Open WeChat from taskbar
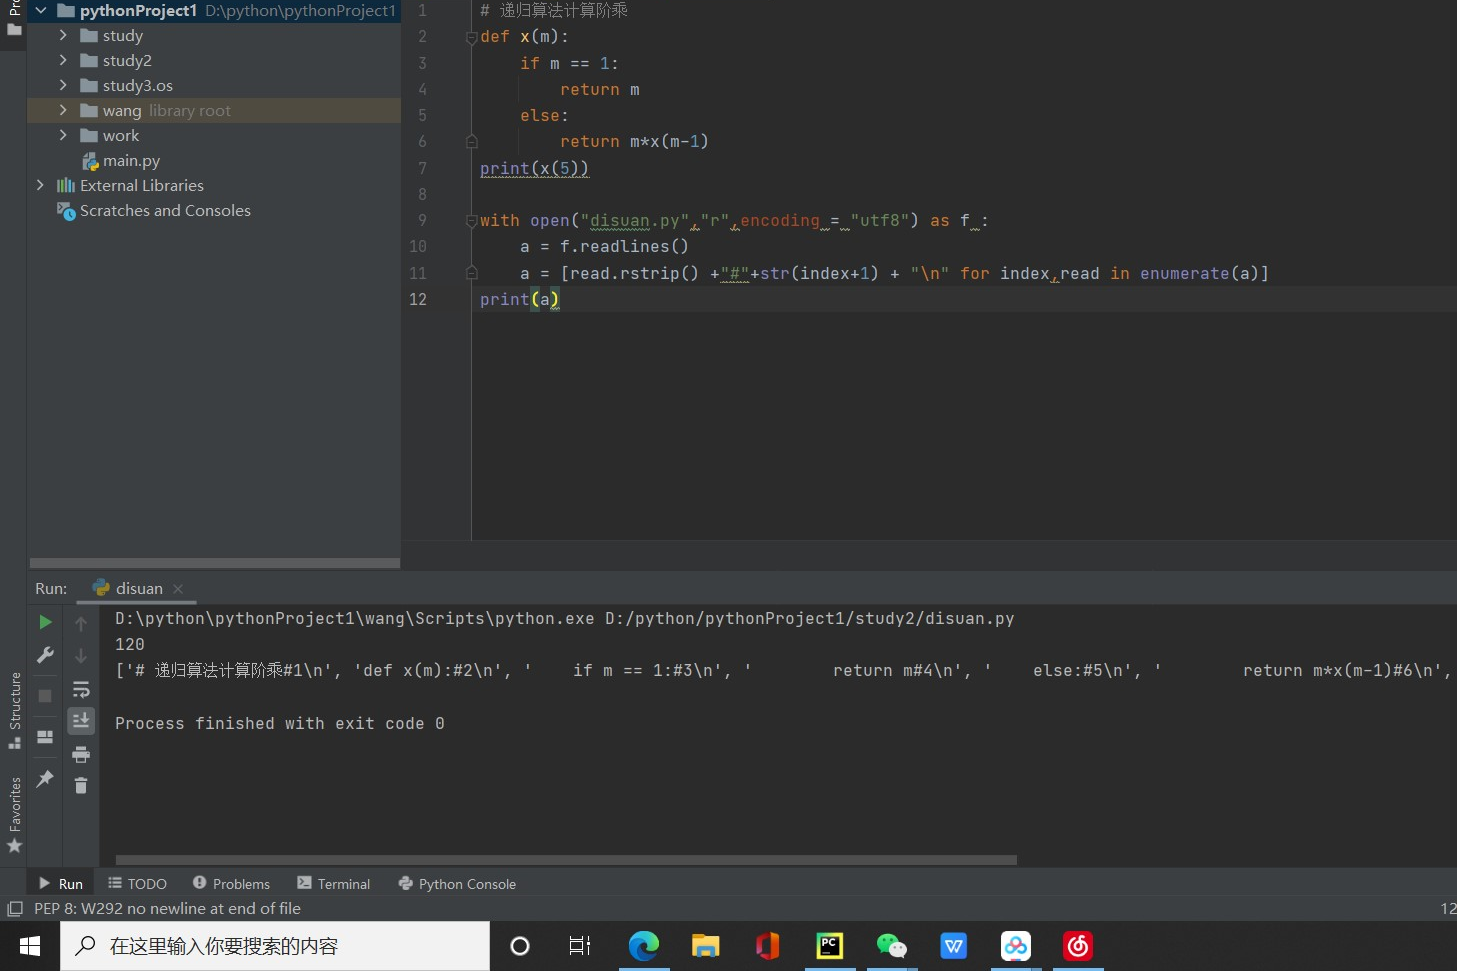 (x=892, y=946)
